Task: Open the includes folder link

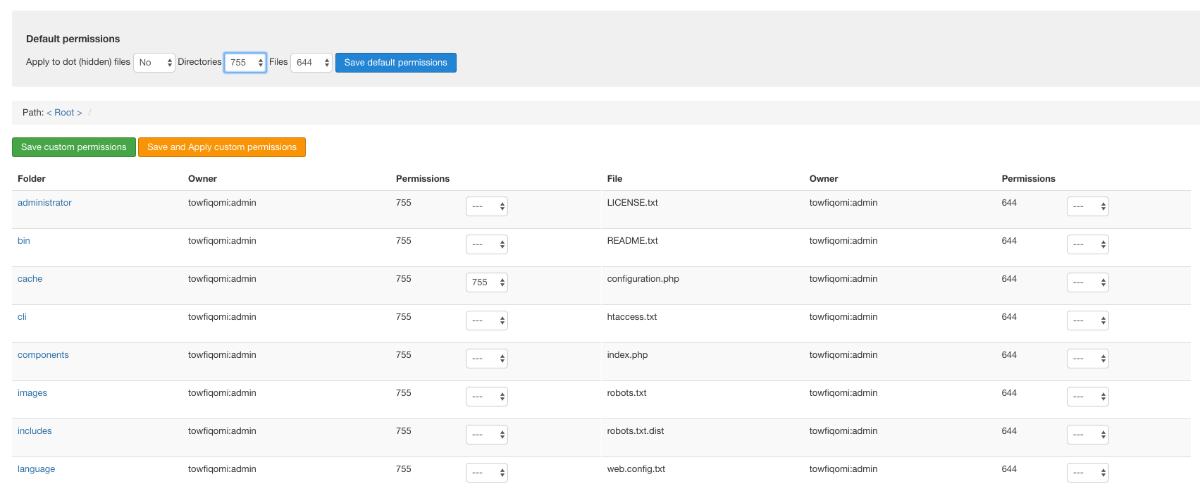Action: (35, 431)
